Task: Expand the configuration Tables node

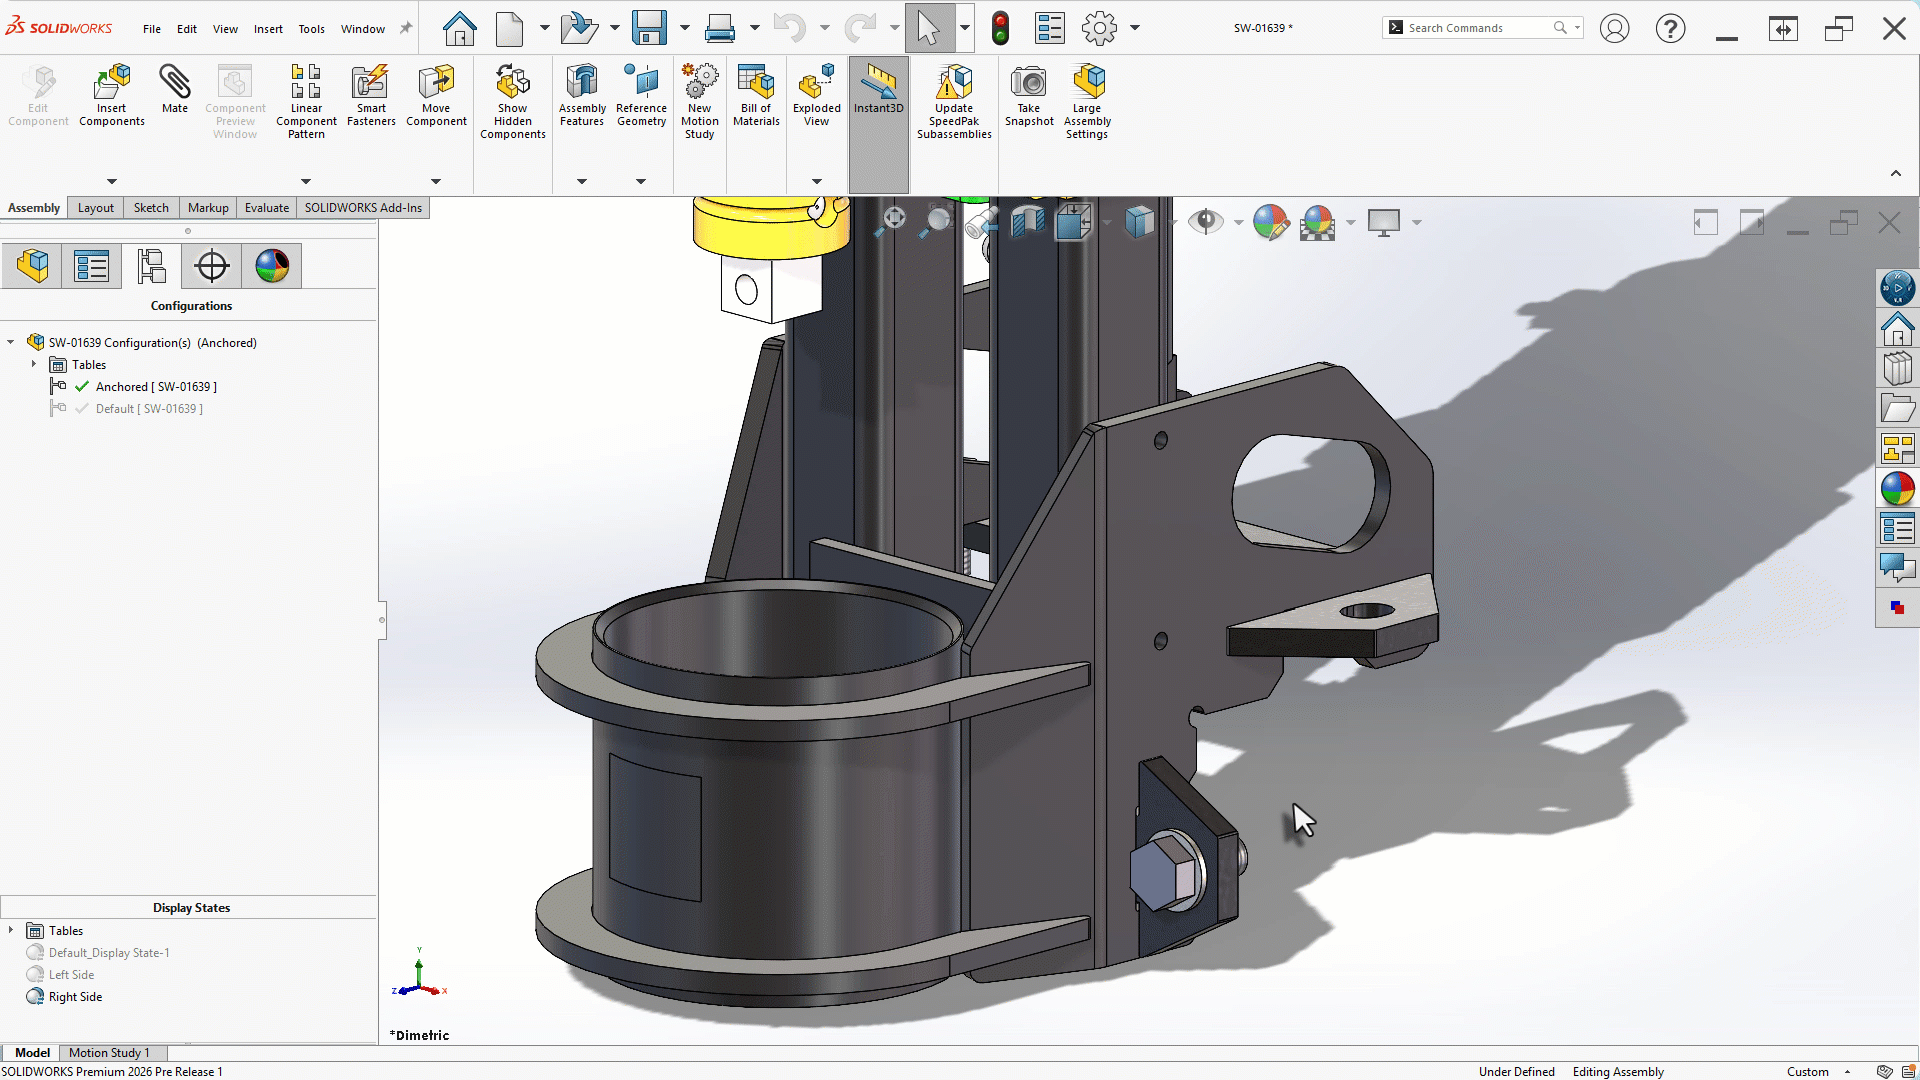Action: 34,365
